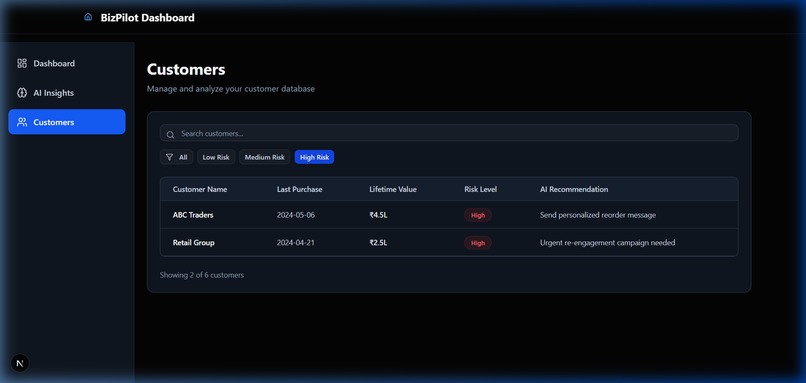Click the High badge for Retail Group
Screen dimensions: 806x383
coord(478,243)
